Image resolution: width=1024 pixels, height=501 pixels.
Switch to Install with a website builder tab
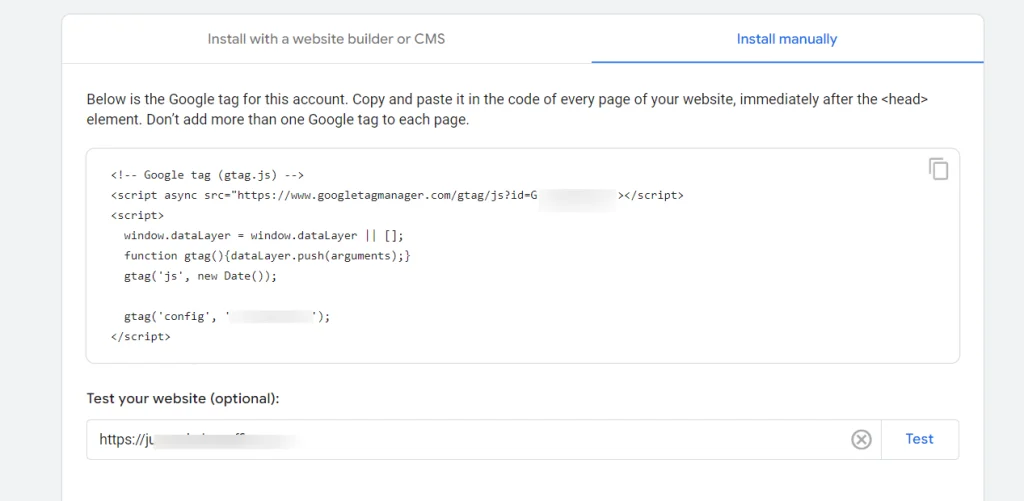[327, 39]
